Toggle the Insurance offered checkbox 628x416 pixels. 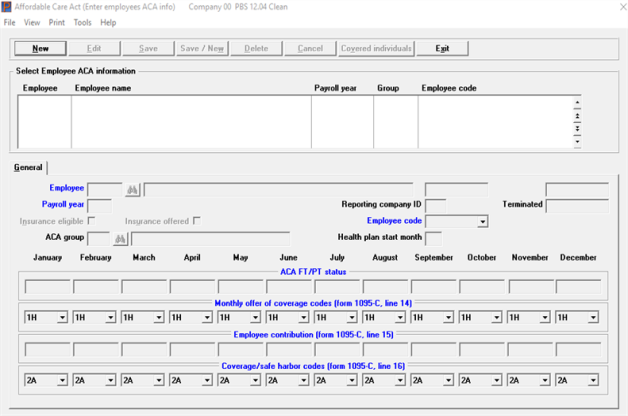tap(197, 221)
